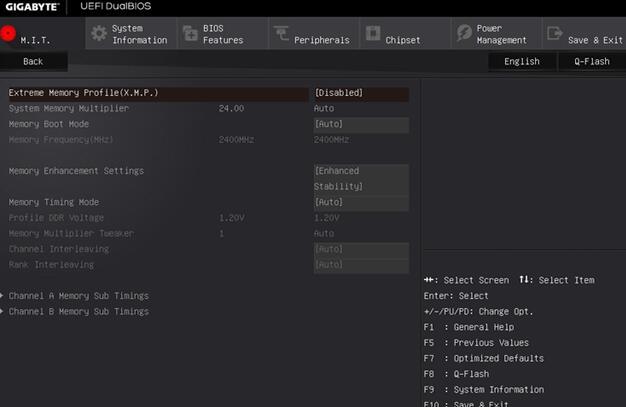The width and height of the screenshot is (626, 407).
Task: Select the Rank Interleaving Auto value
Action: [360, 265]
